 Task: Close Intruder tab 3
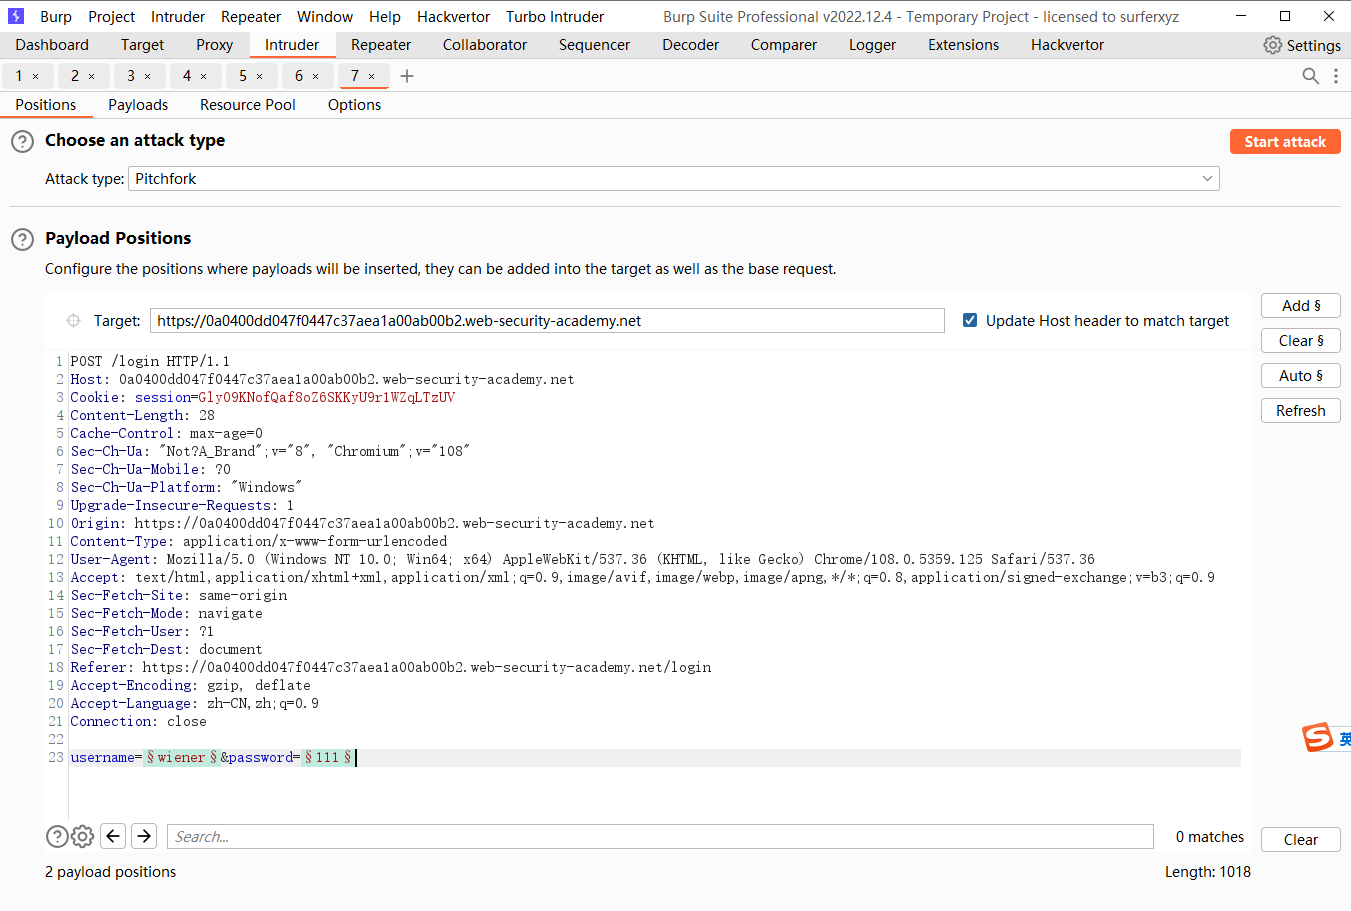[148, 76]
